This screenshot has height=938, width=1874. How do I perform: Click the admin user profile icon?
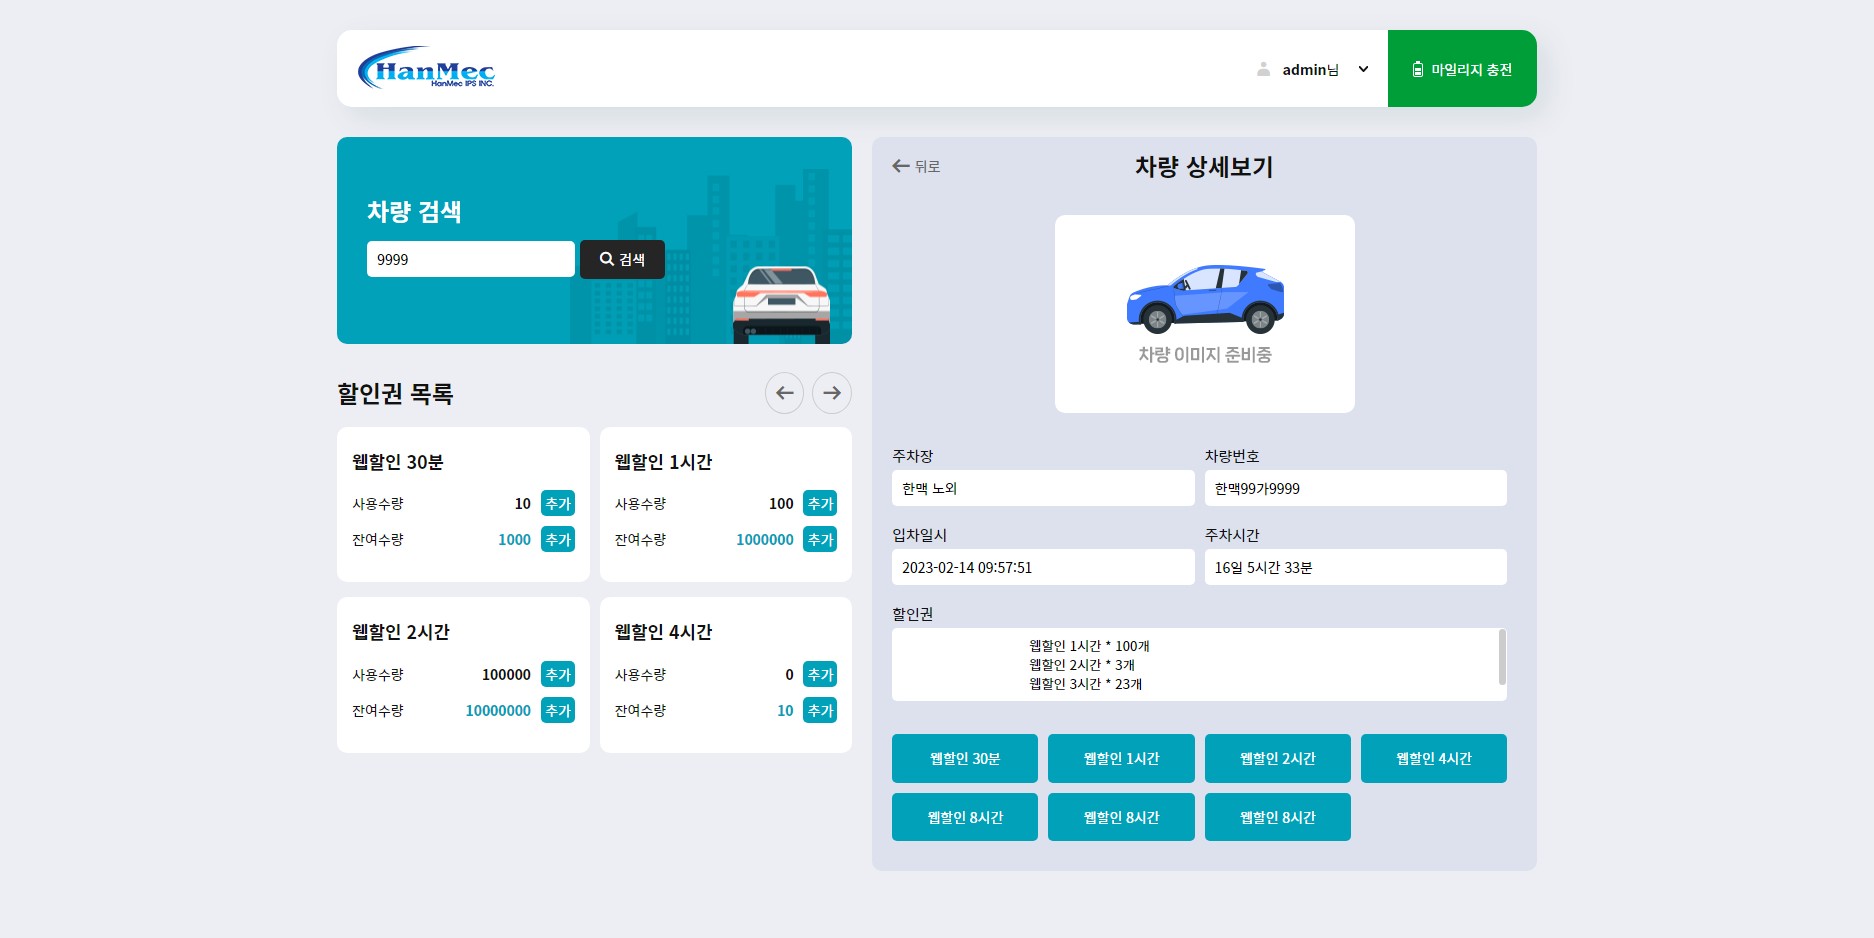pyautogui.click(x=1262, y=68)
